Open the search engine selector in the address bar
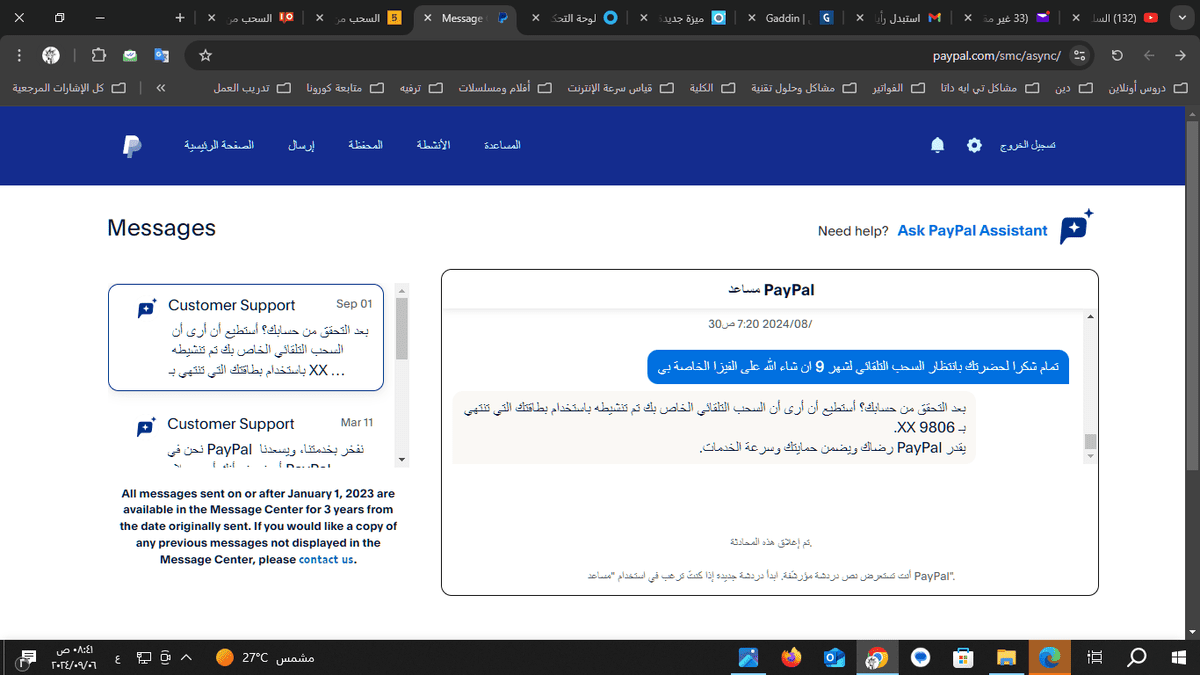 pyautogui.click(x=1082, y=57)
